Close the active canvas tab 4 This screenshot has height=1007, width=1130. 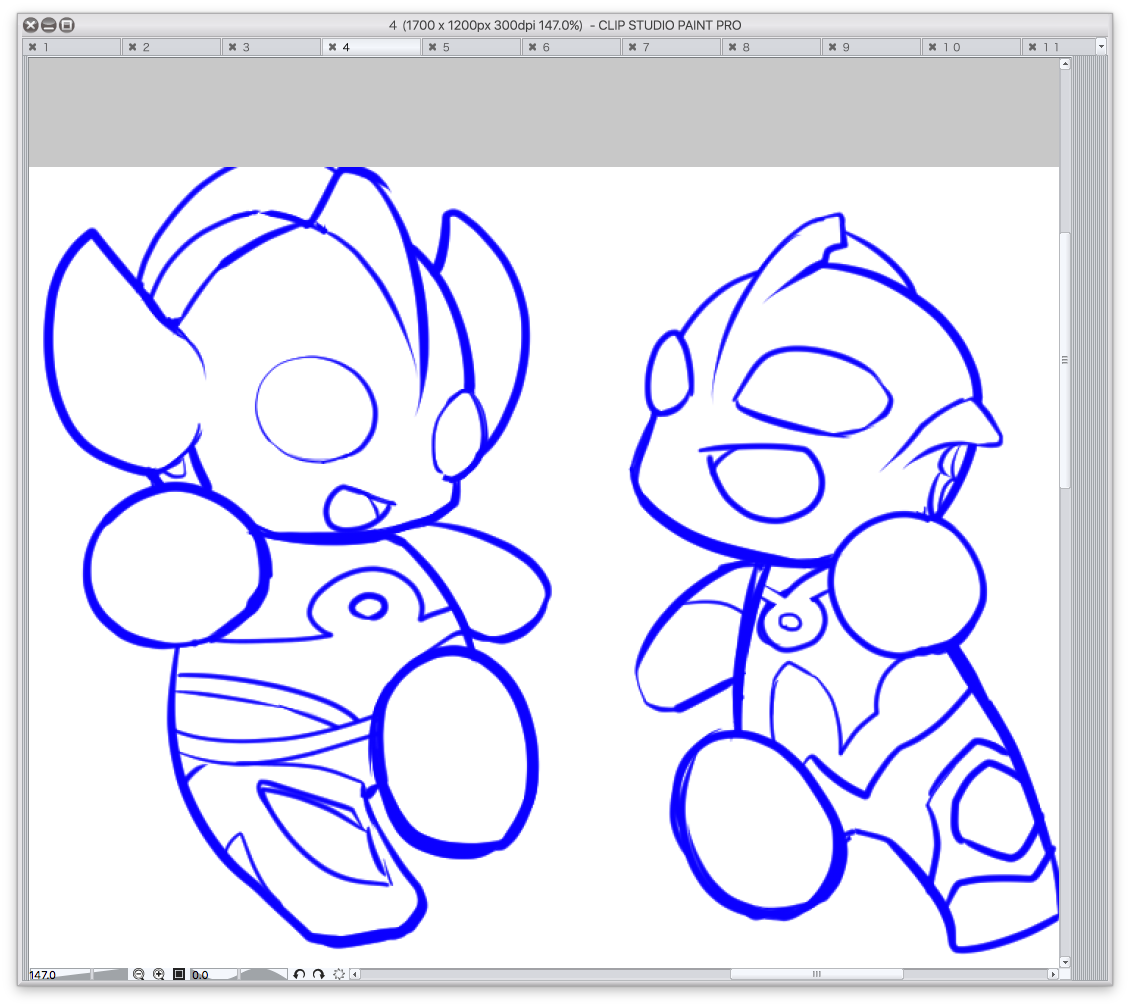coord(333,47)
